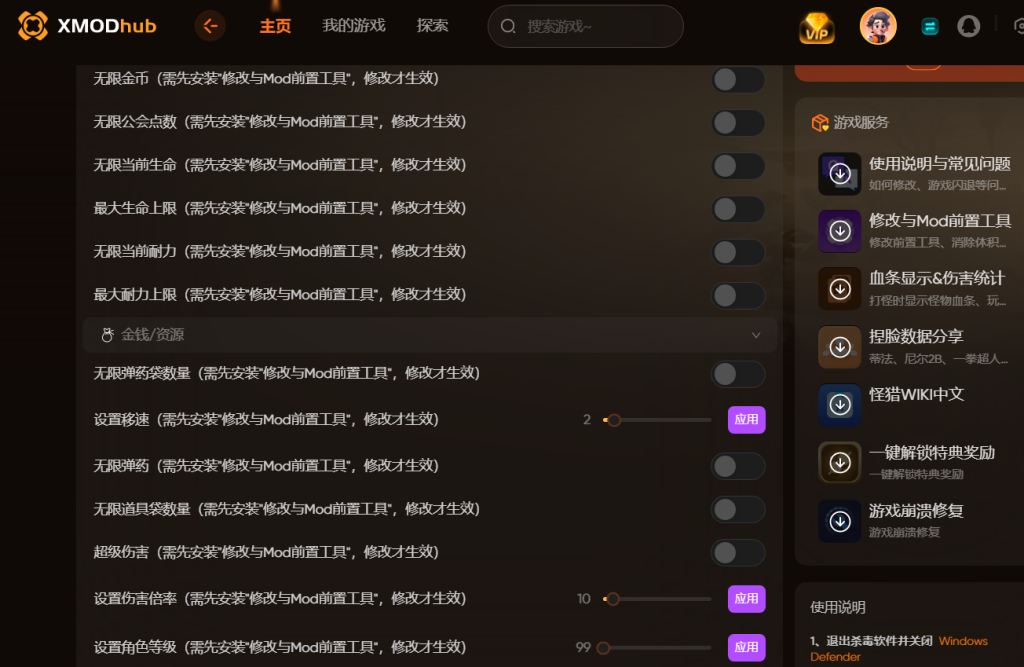
Task: Turn on the 超级伤害 switch
Action: coord(738,553)
